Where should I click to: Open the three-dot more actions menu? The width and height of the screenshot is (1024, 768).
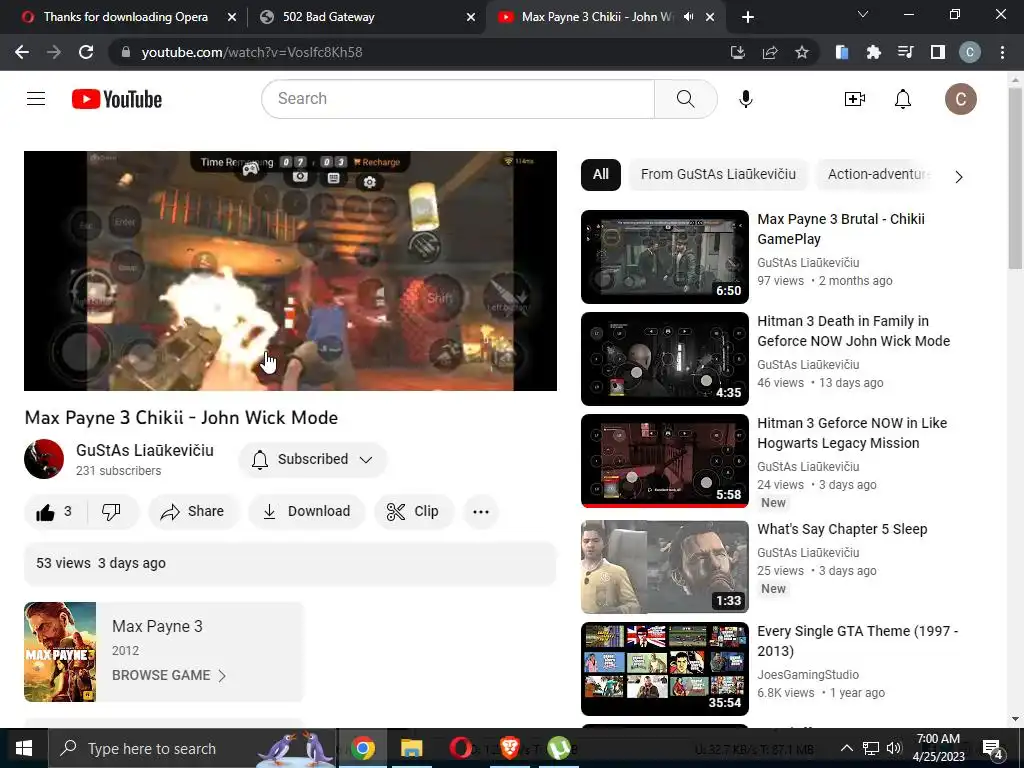(x=481, y=511)
